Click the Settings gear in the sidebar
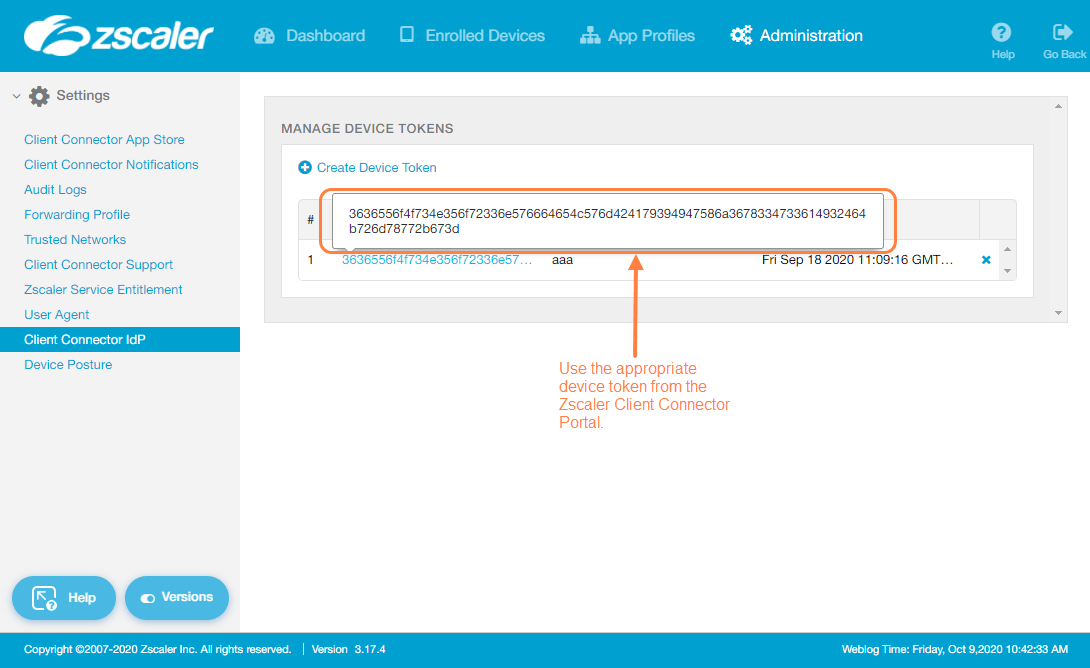The image size is (1090, 668). [38, 95]
